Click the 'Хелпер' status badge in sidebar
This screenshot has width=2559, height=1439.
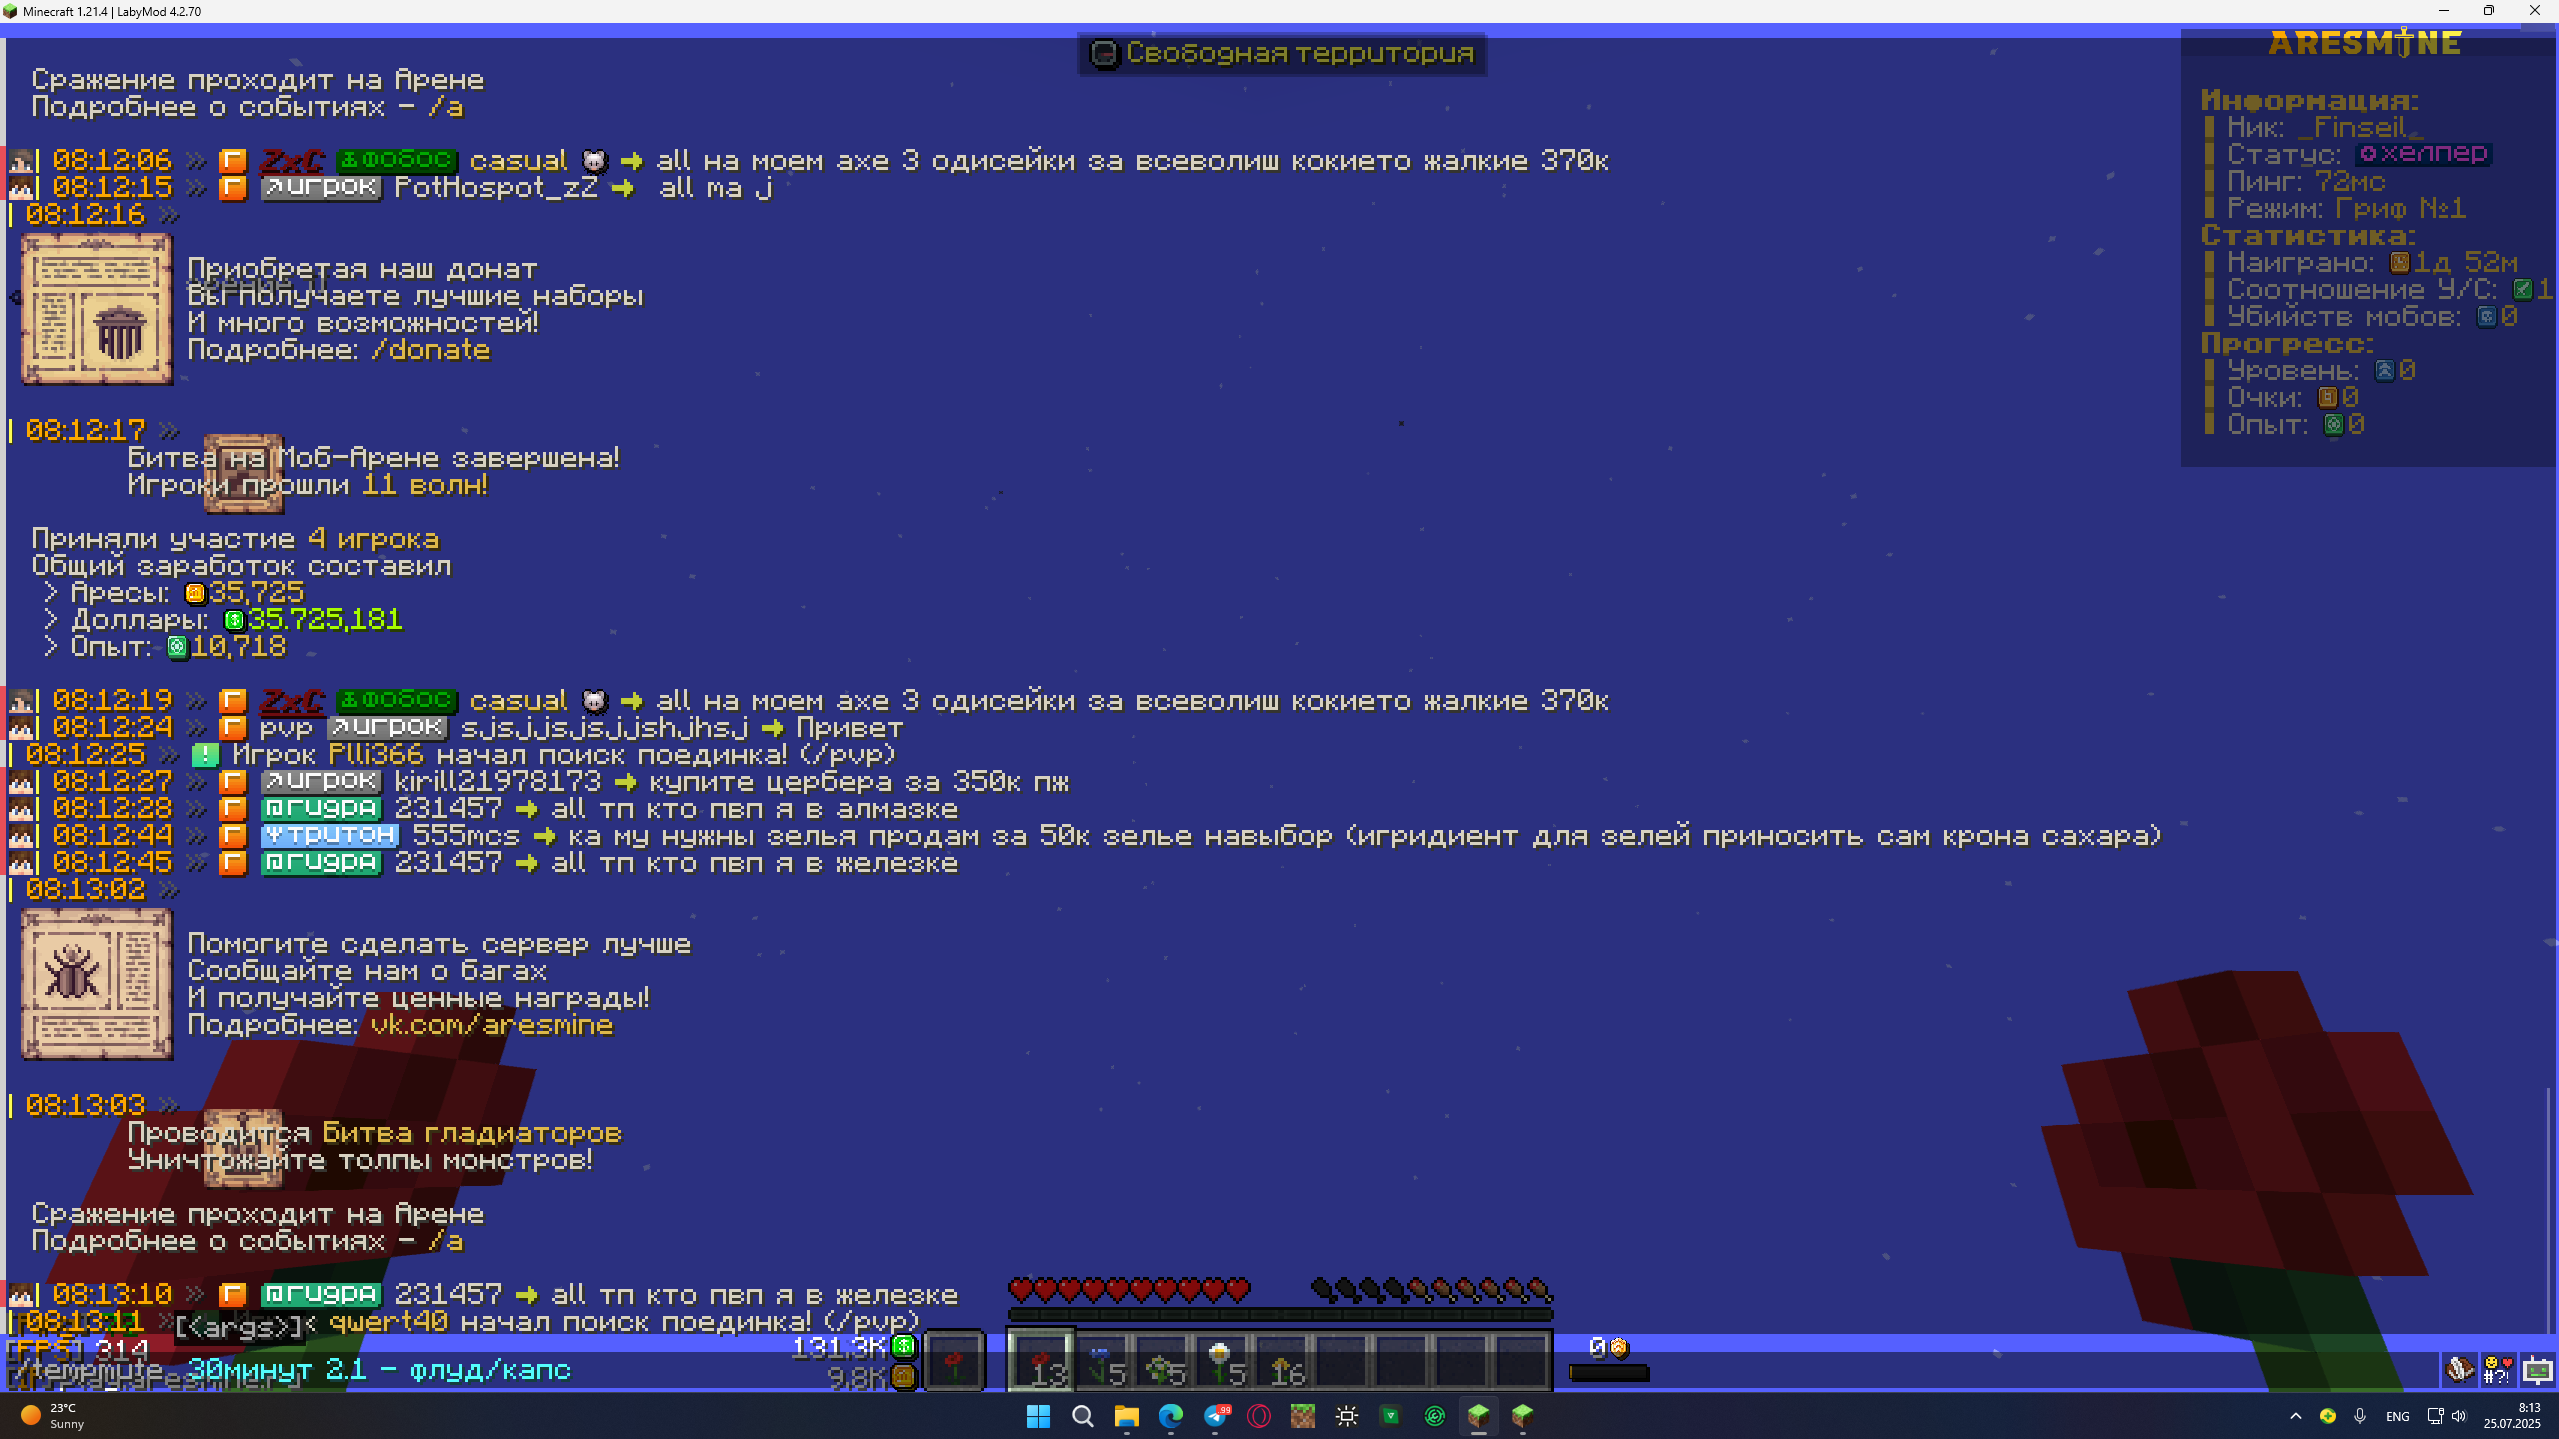pos(2423,154)
